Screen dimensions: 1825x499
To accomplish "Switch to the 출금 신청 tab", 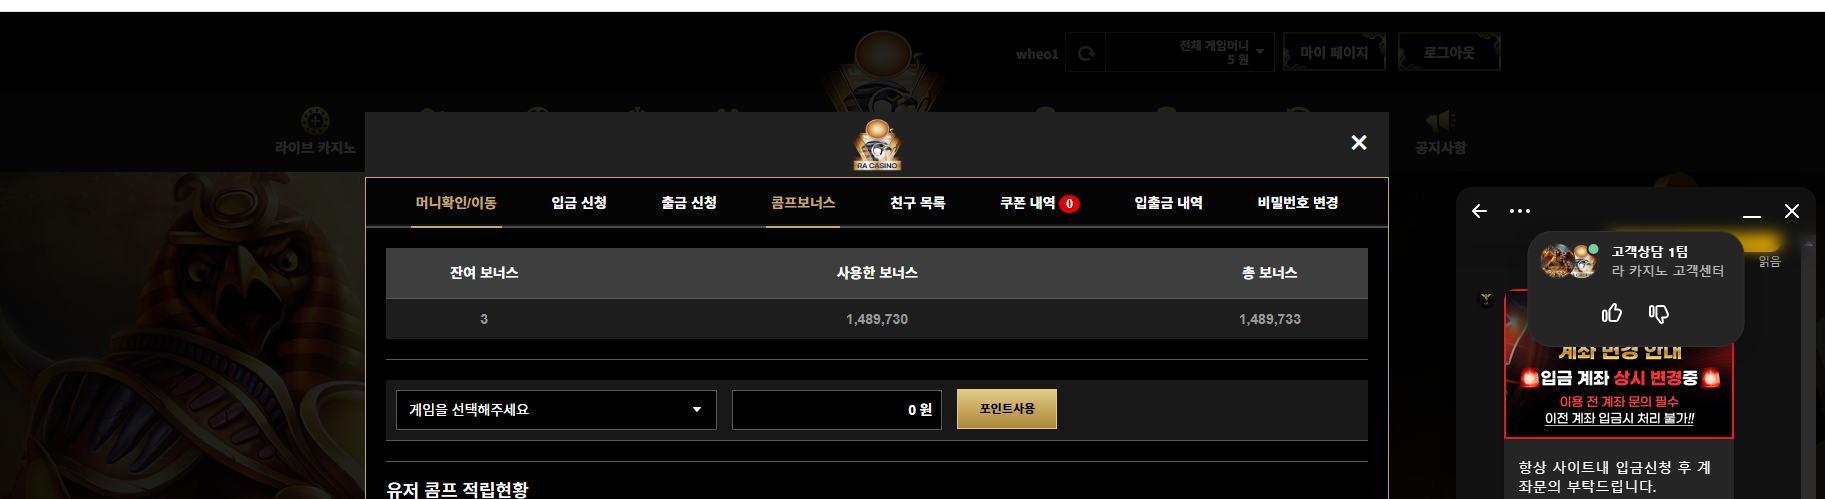I will (x=689, y=203).
